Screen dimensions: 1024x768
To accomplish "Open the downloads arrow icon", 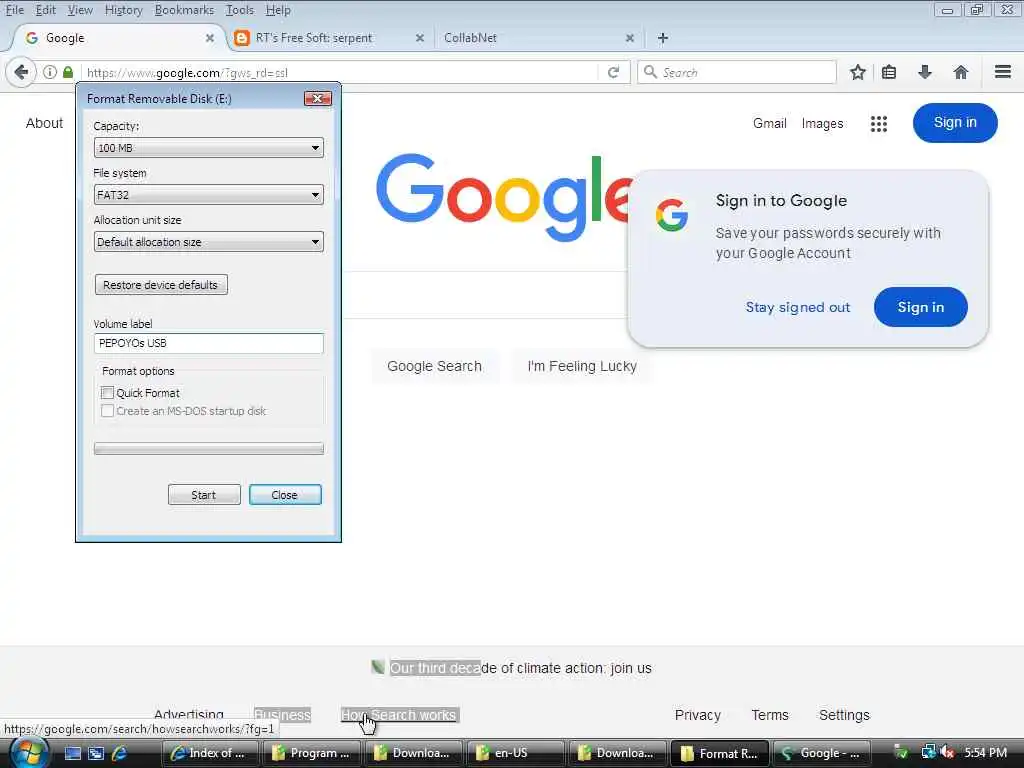I will click(x=925, y=72).
